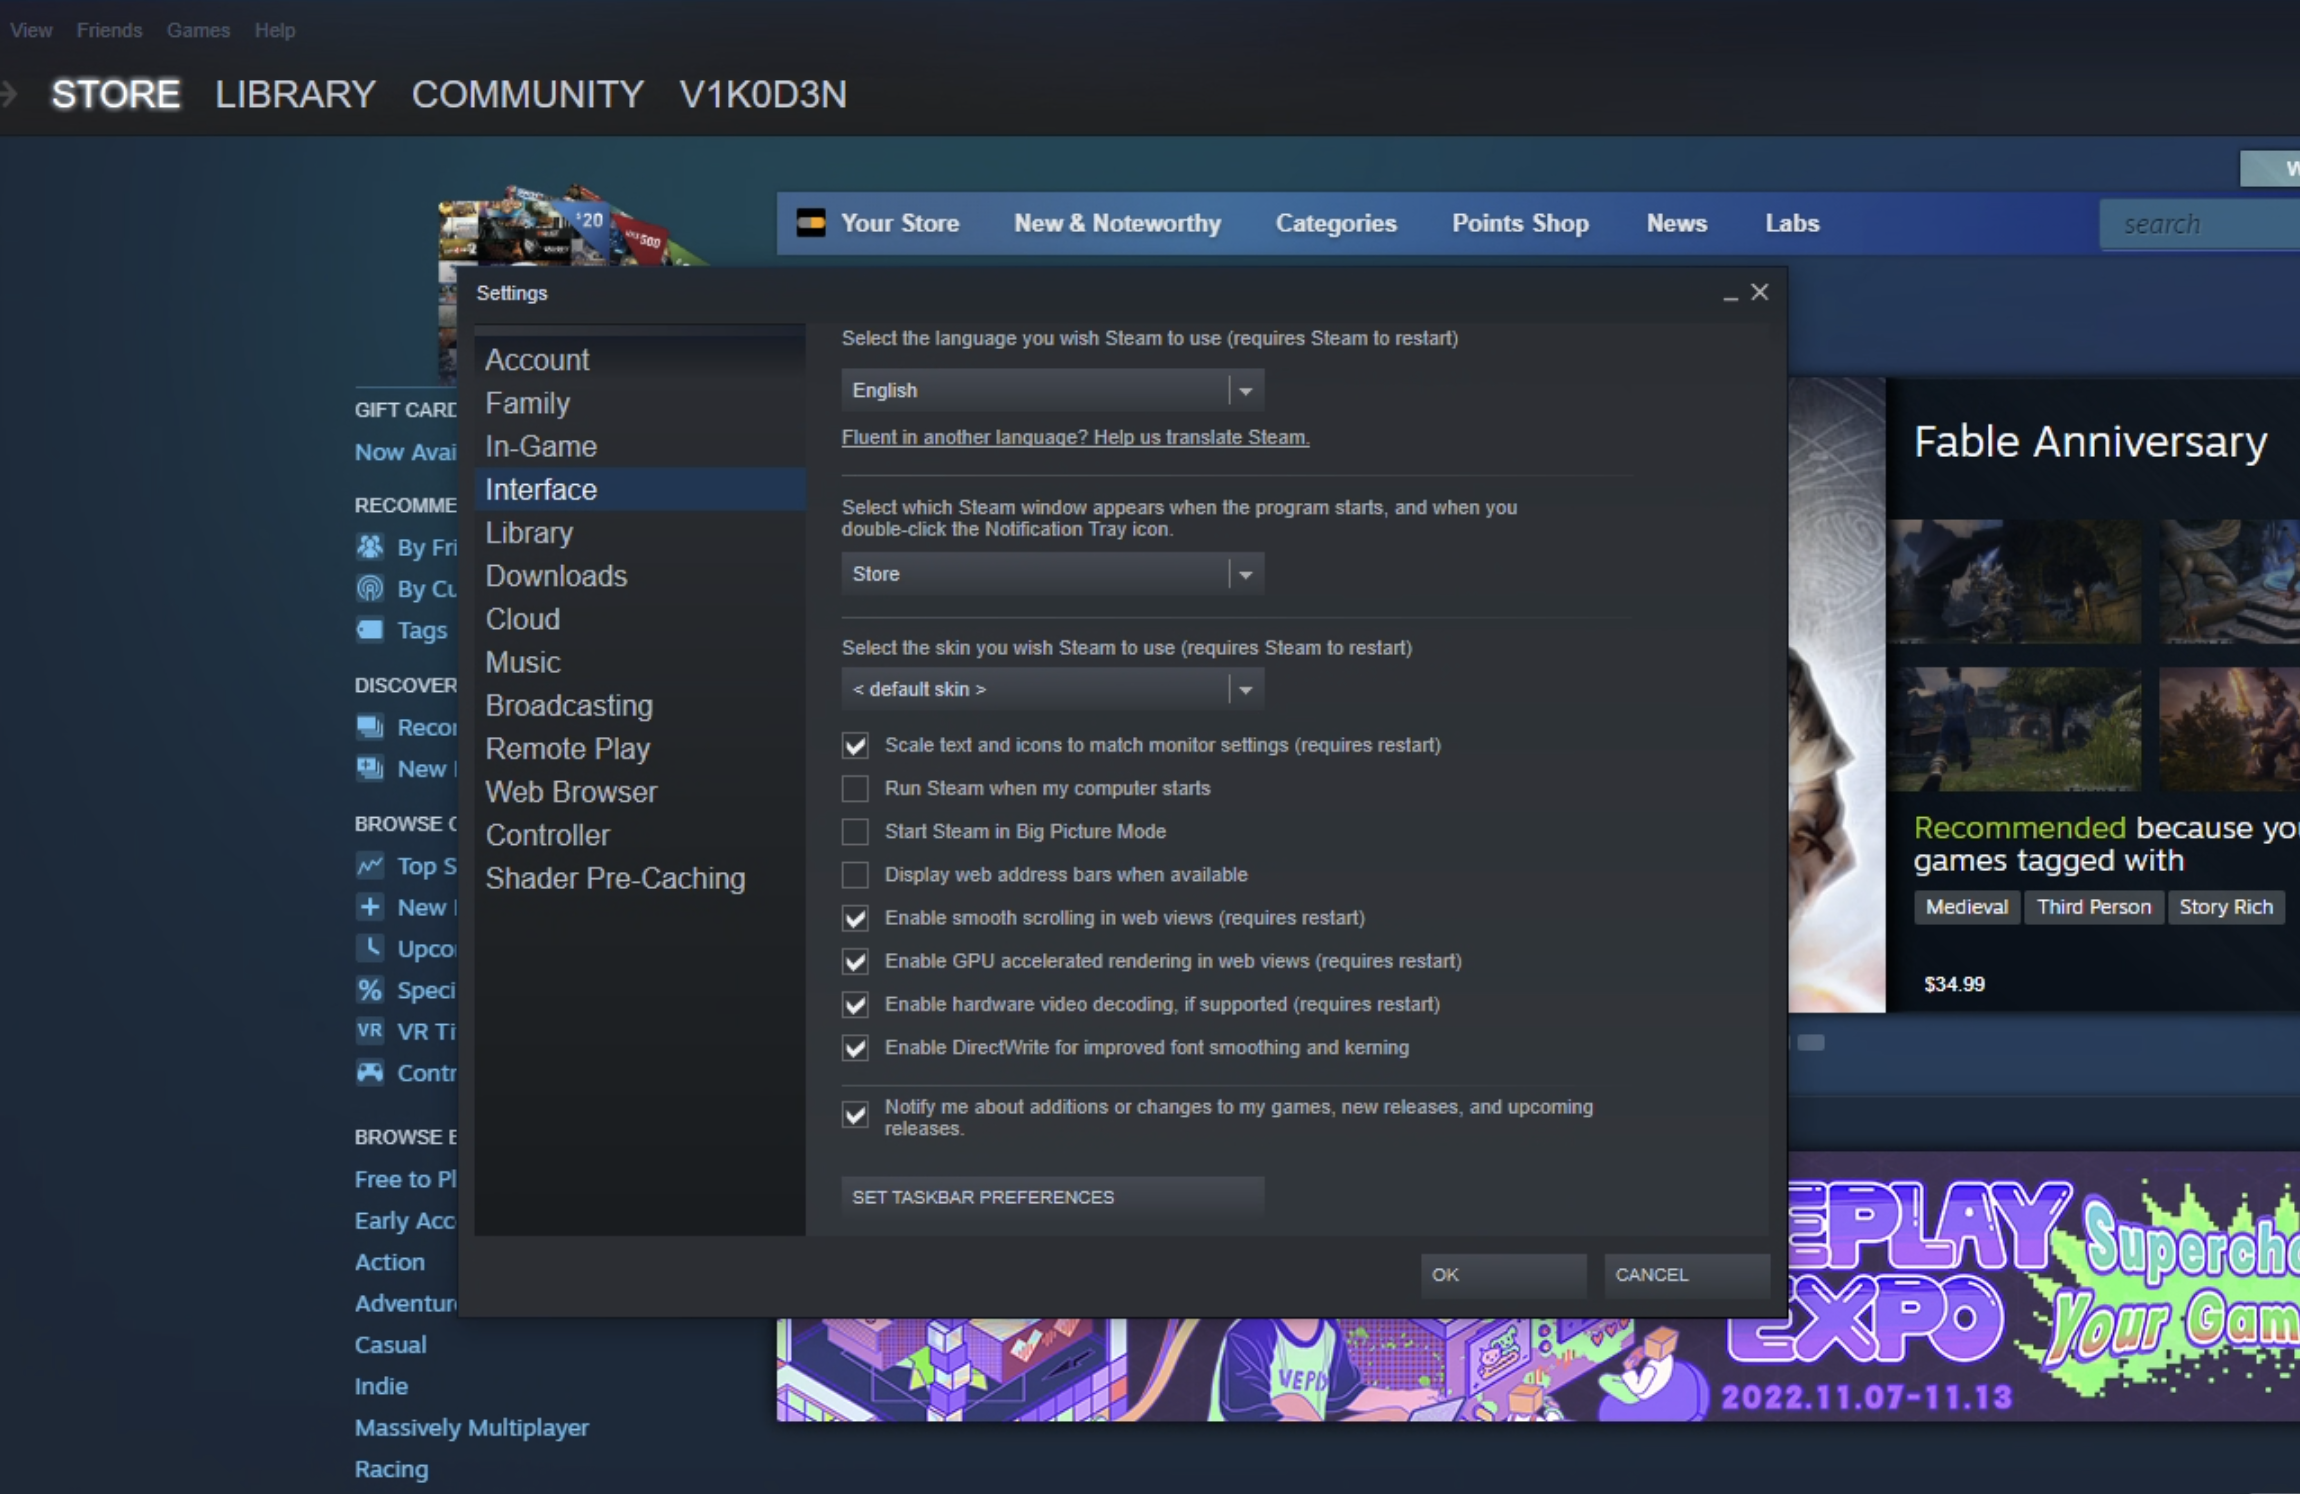
Task: Toggle Start Steam in Big Picture Mode
Action: tap(857, 830)
